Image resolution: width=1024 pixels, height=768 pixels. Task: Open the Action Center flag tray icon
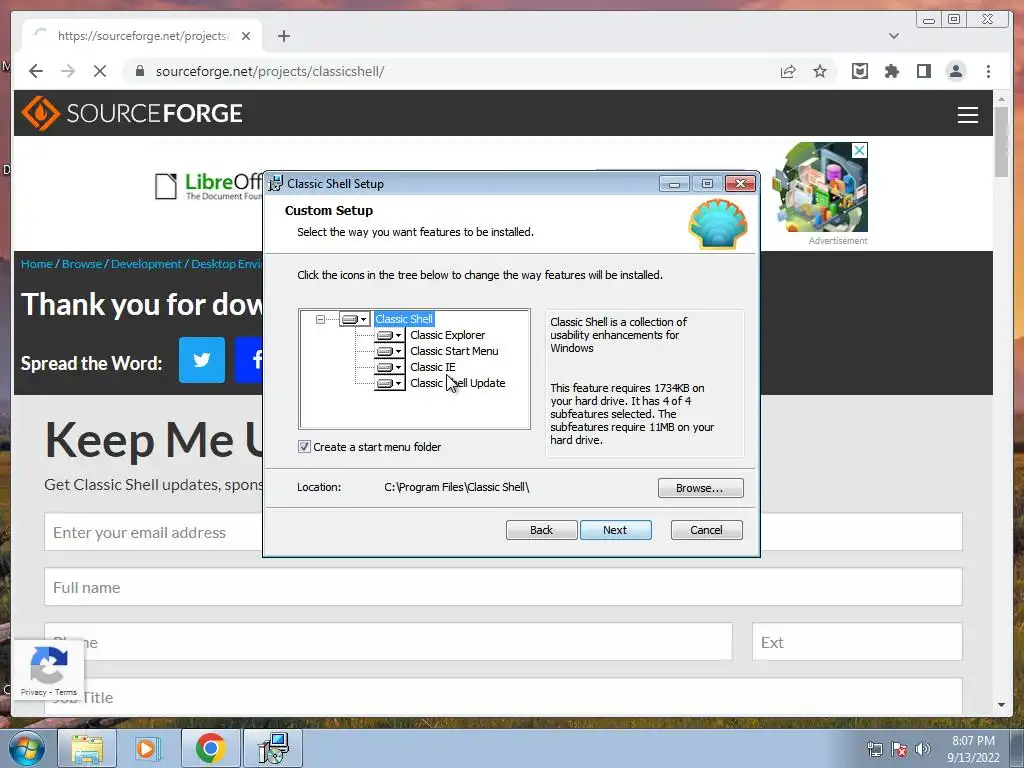[899, 749]
